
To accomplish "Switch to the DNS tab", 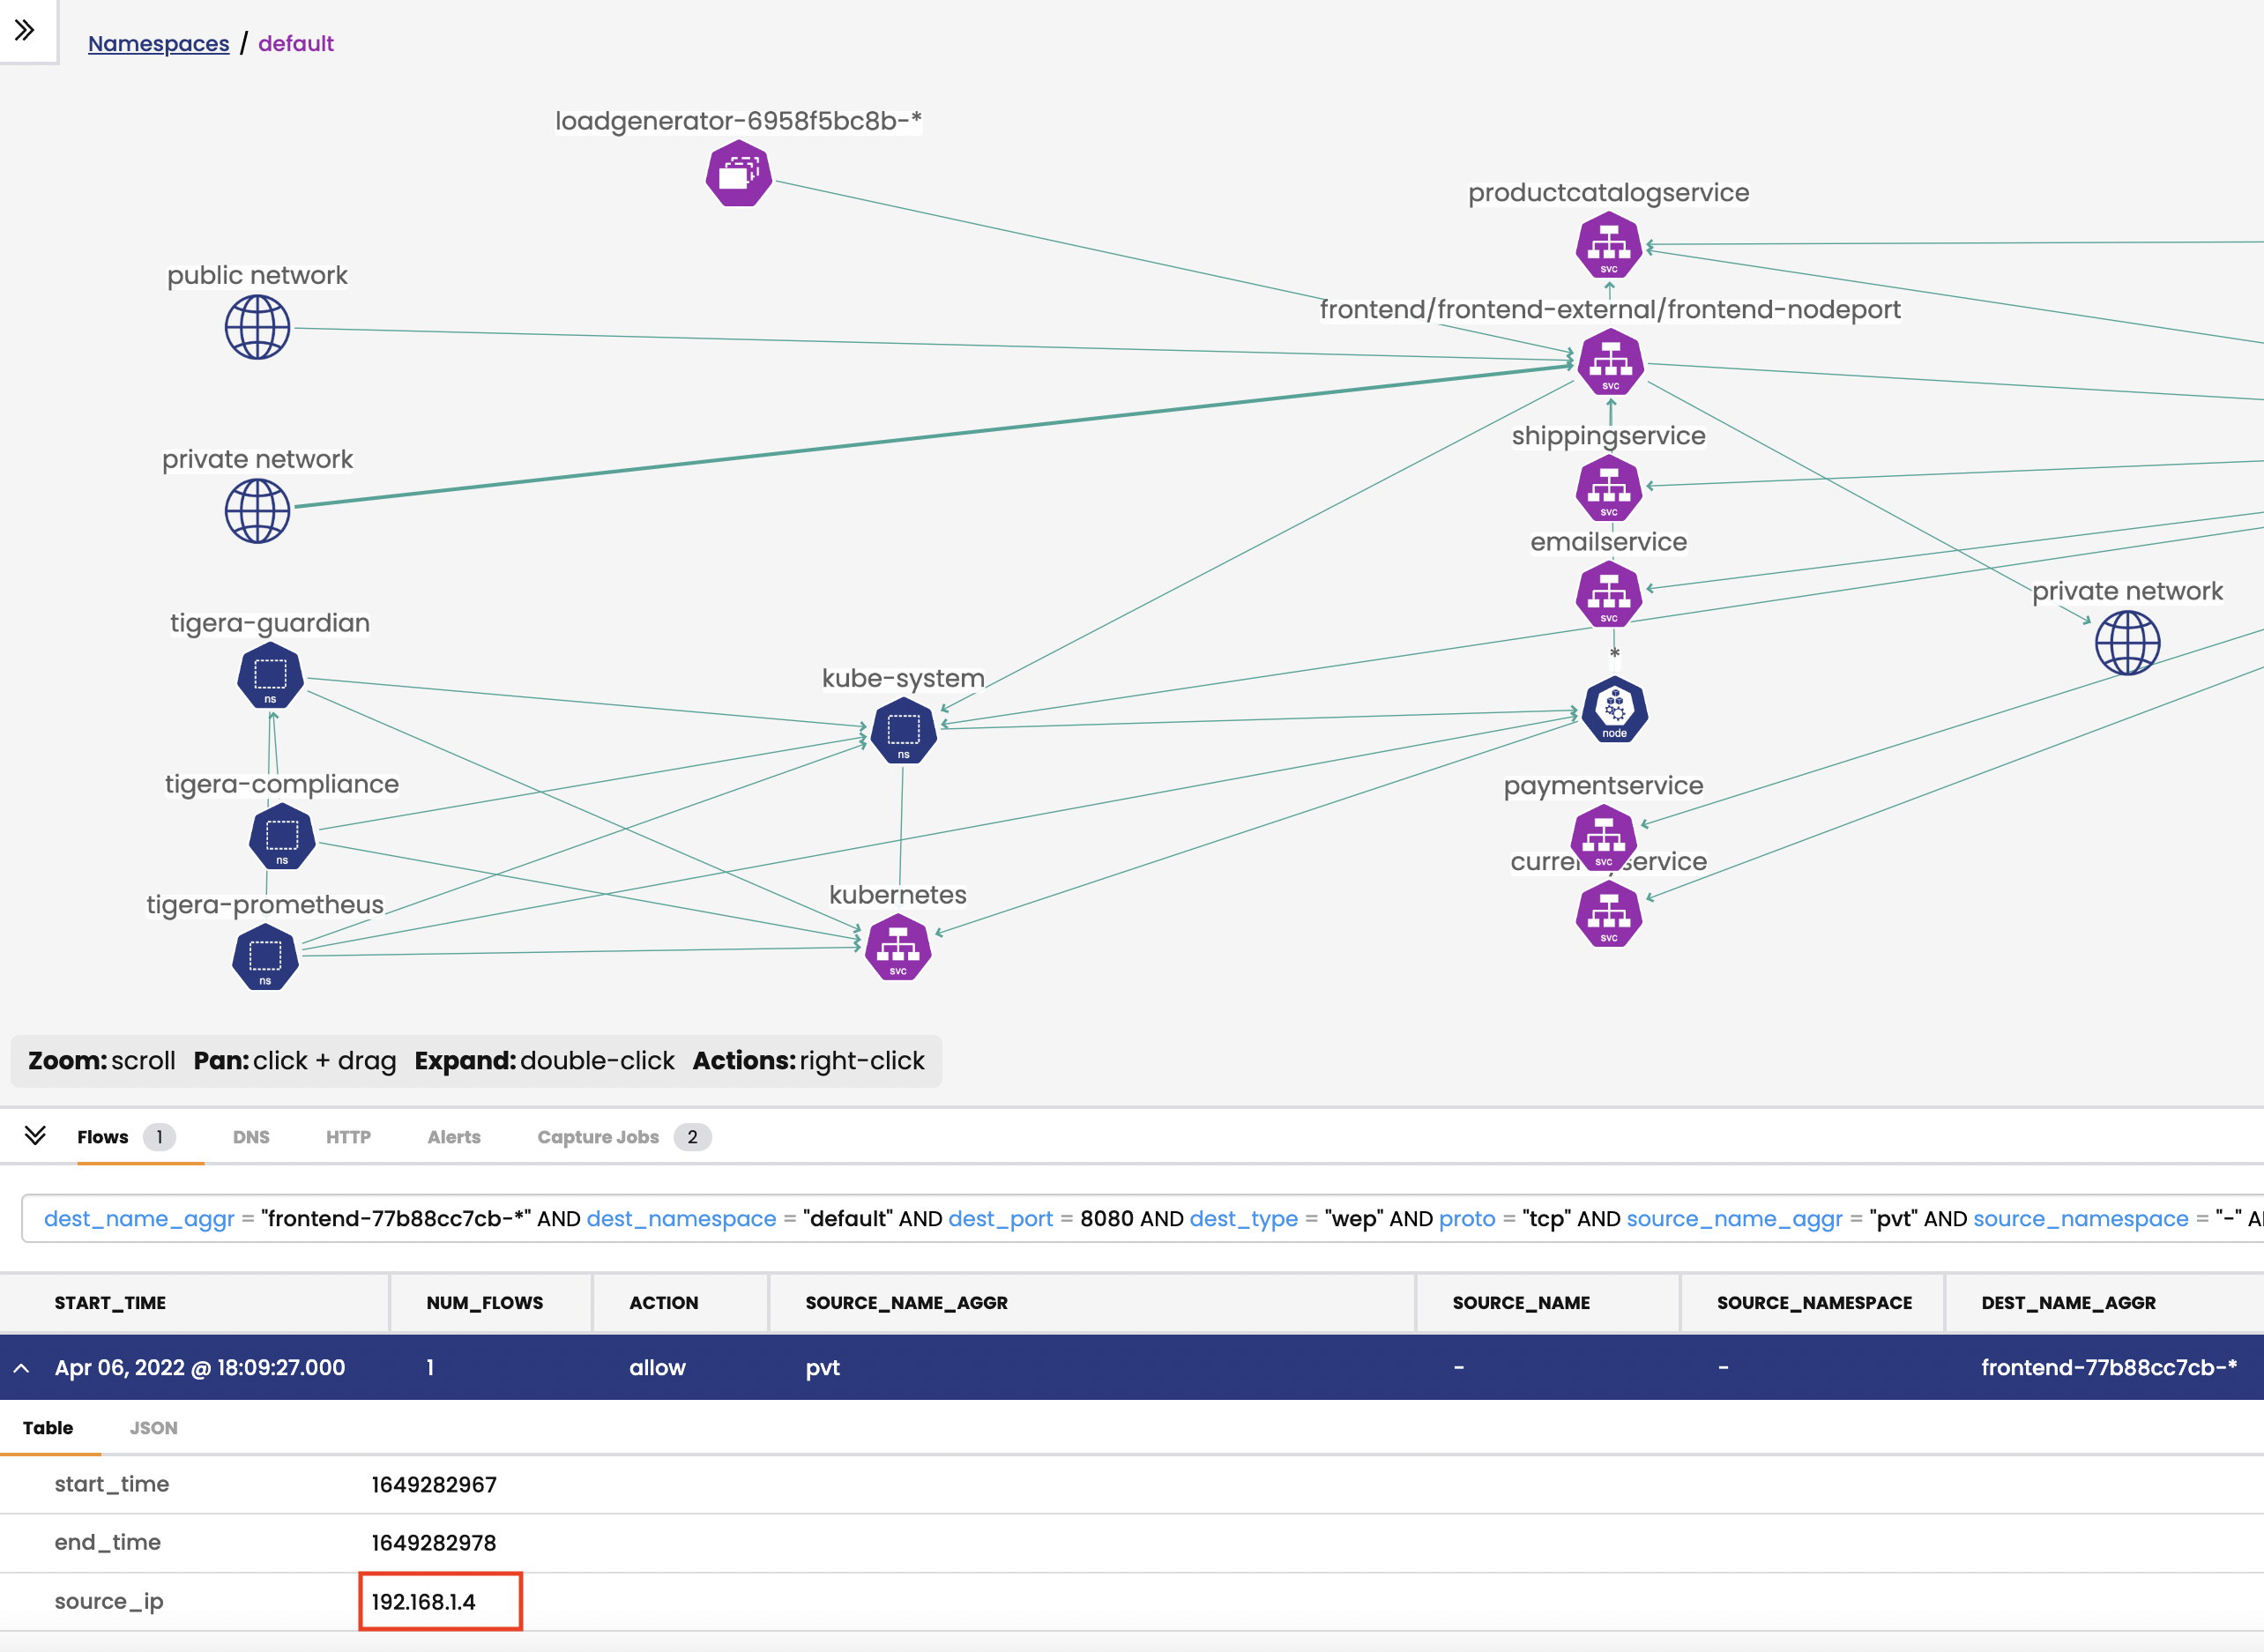I will coord(251,1137).
